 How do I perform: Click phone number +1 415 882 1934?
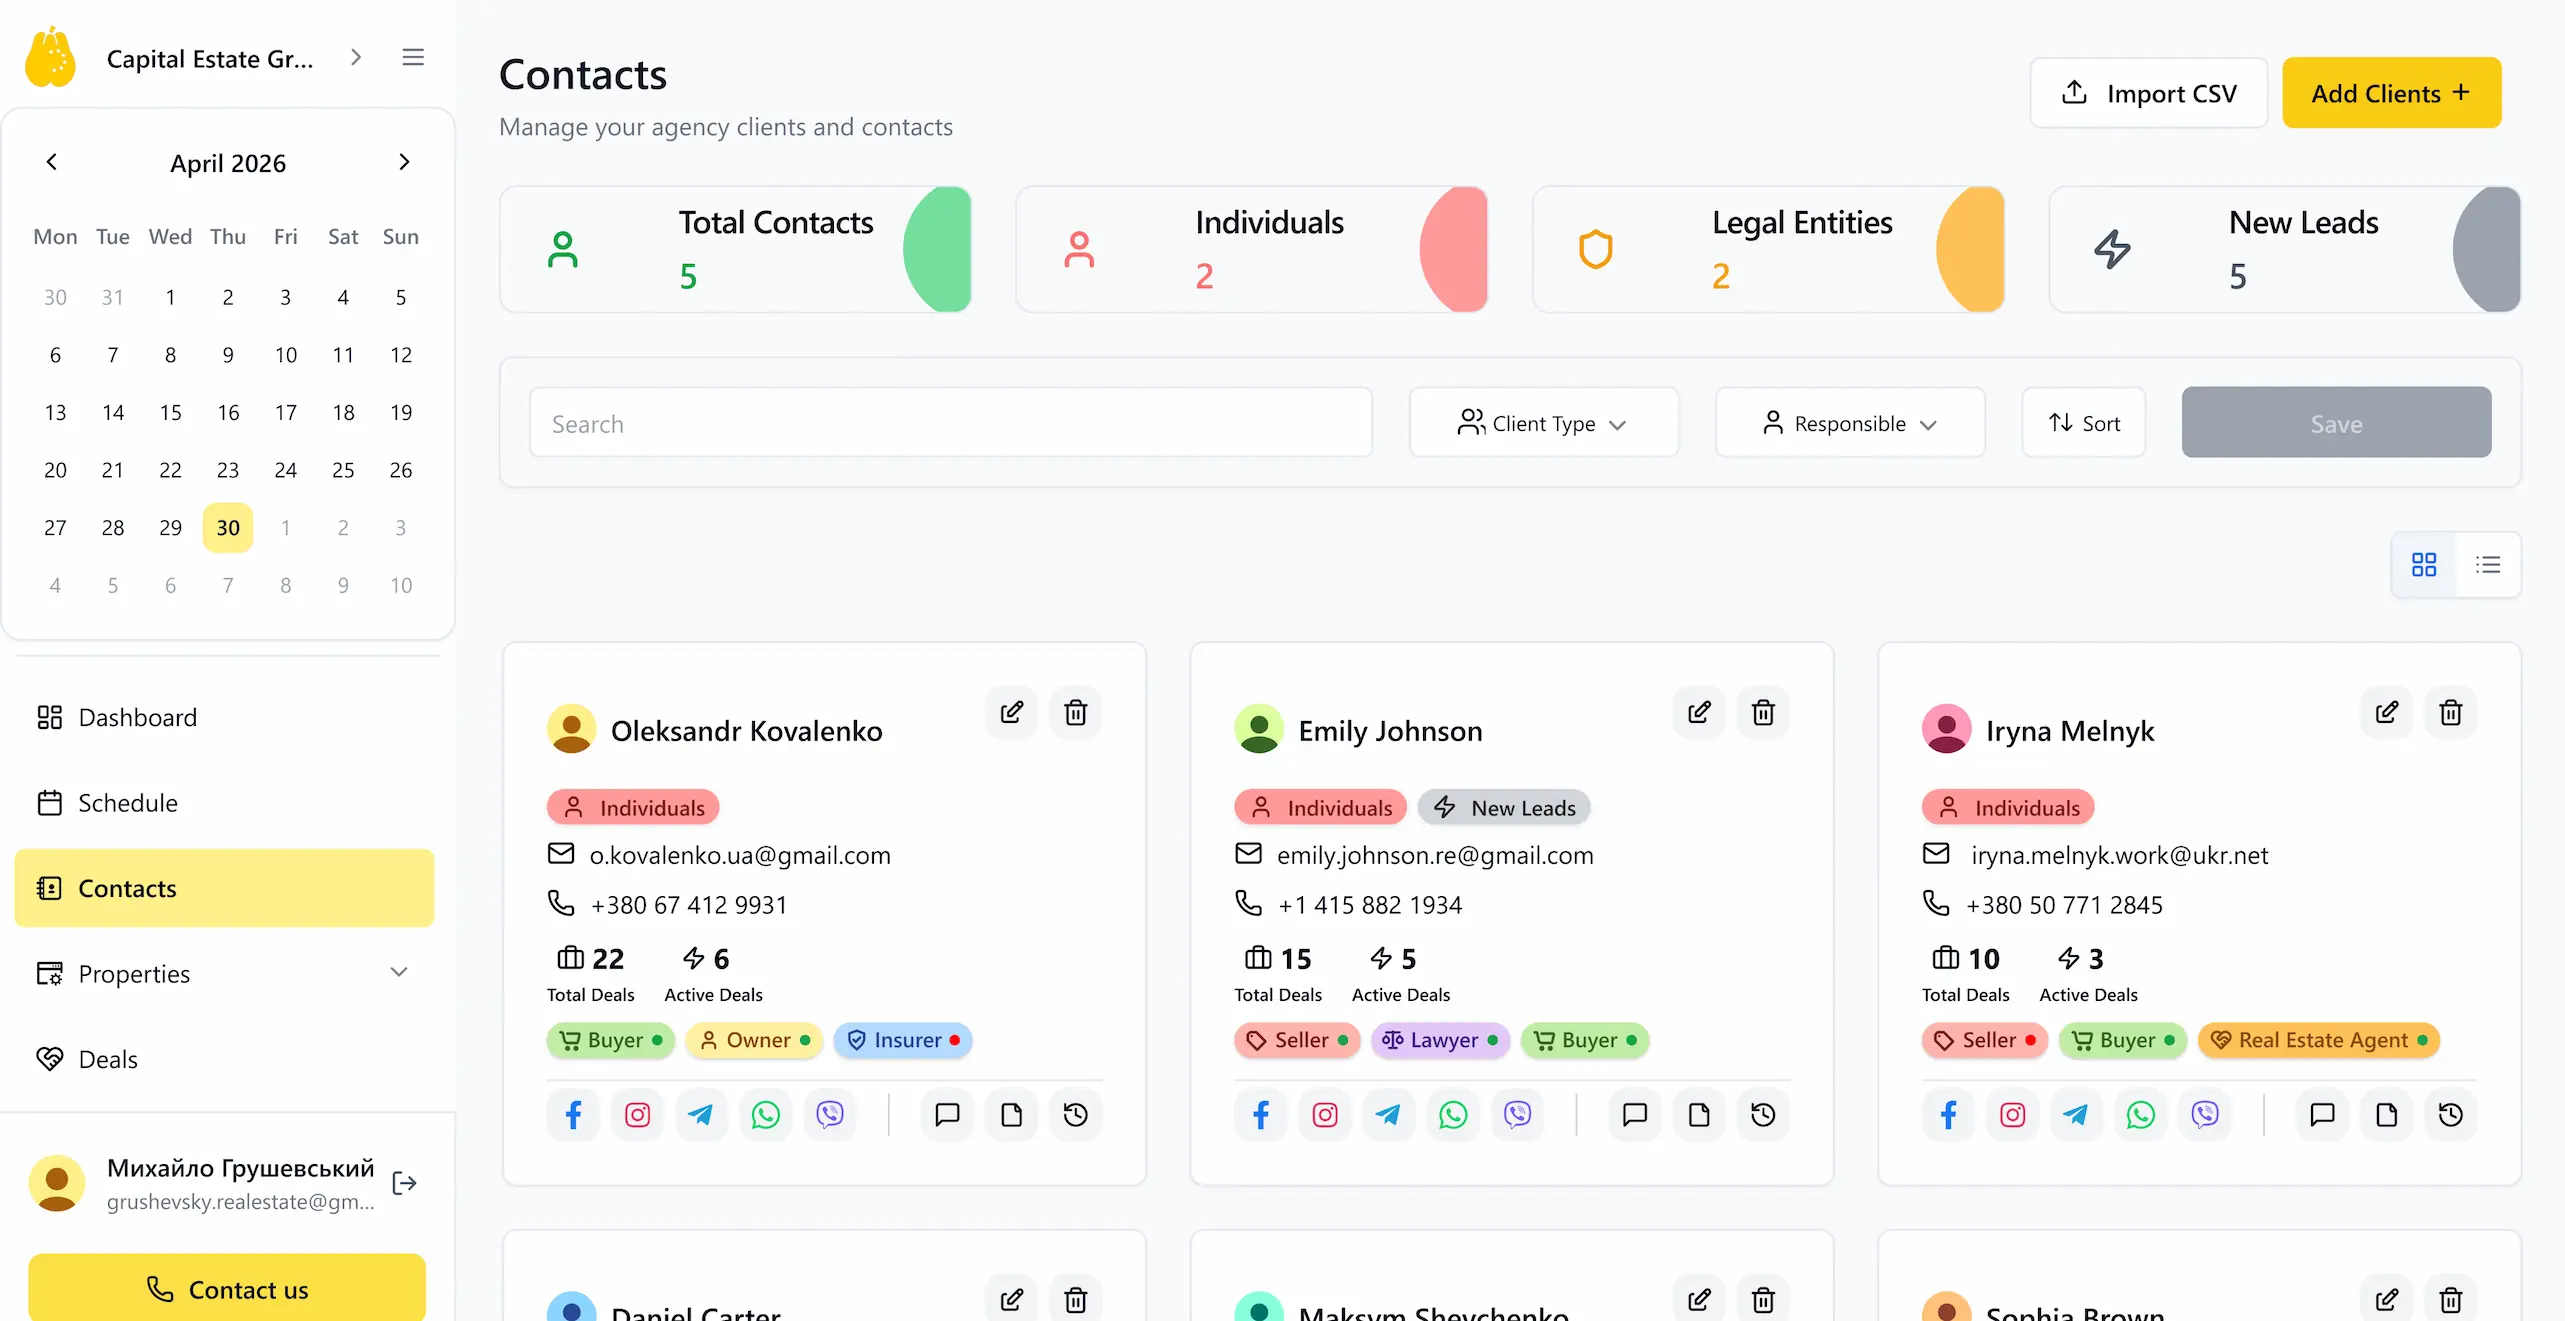click(x=1370, y=905)
